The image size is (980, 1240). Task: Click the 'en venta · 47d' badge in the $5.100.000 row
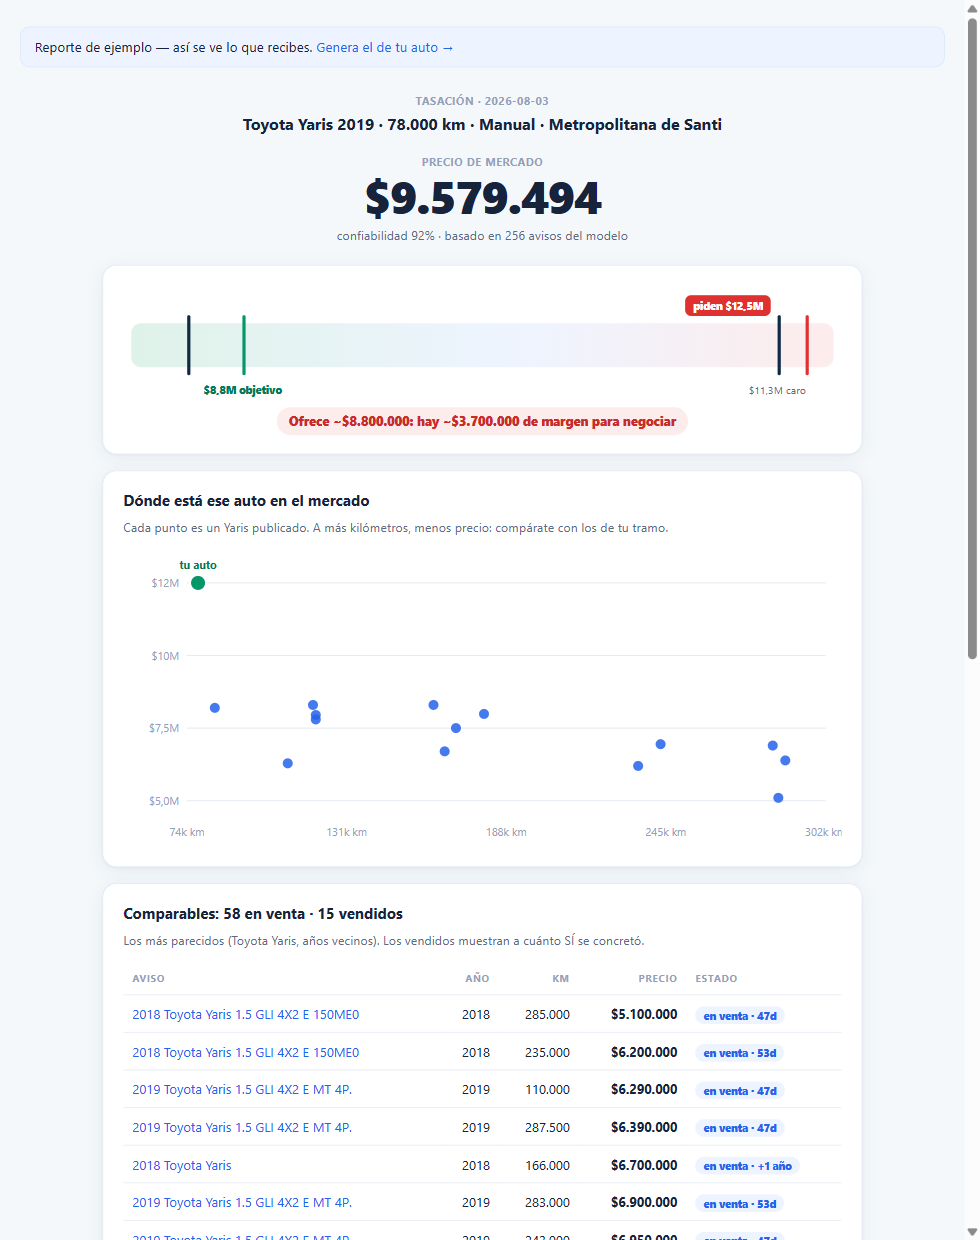coord(740,1016)
